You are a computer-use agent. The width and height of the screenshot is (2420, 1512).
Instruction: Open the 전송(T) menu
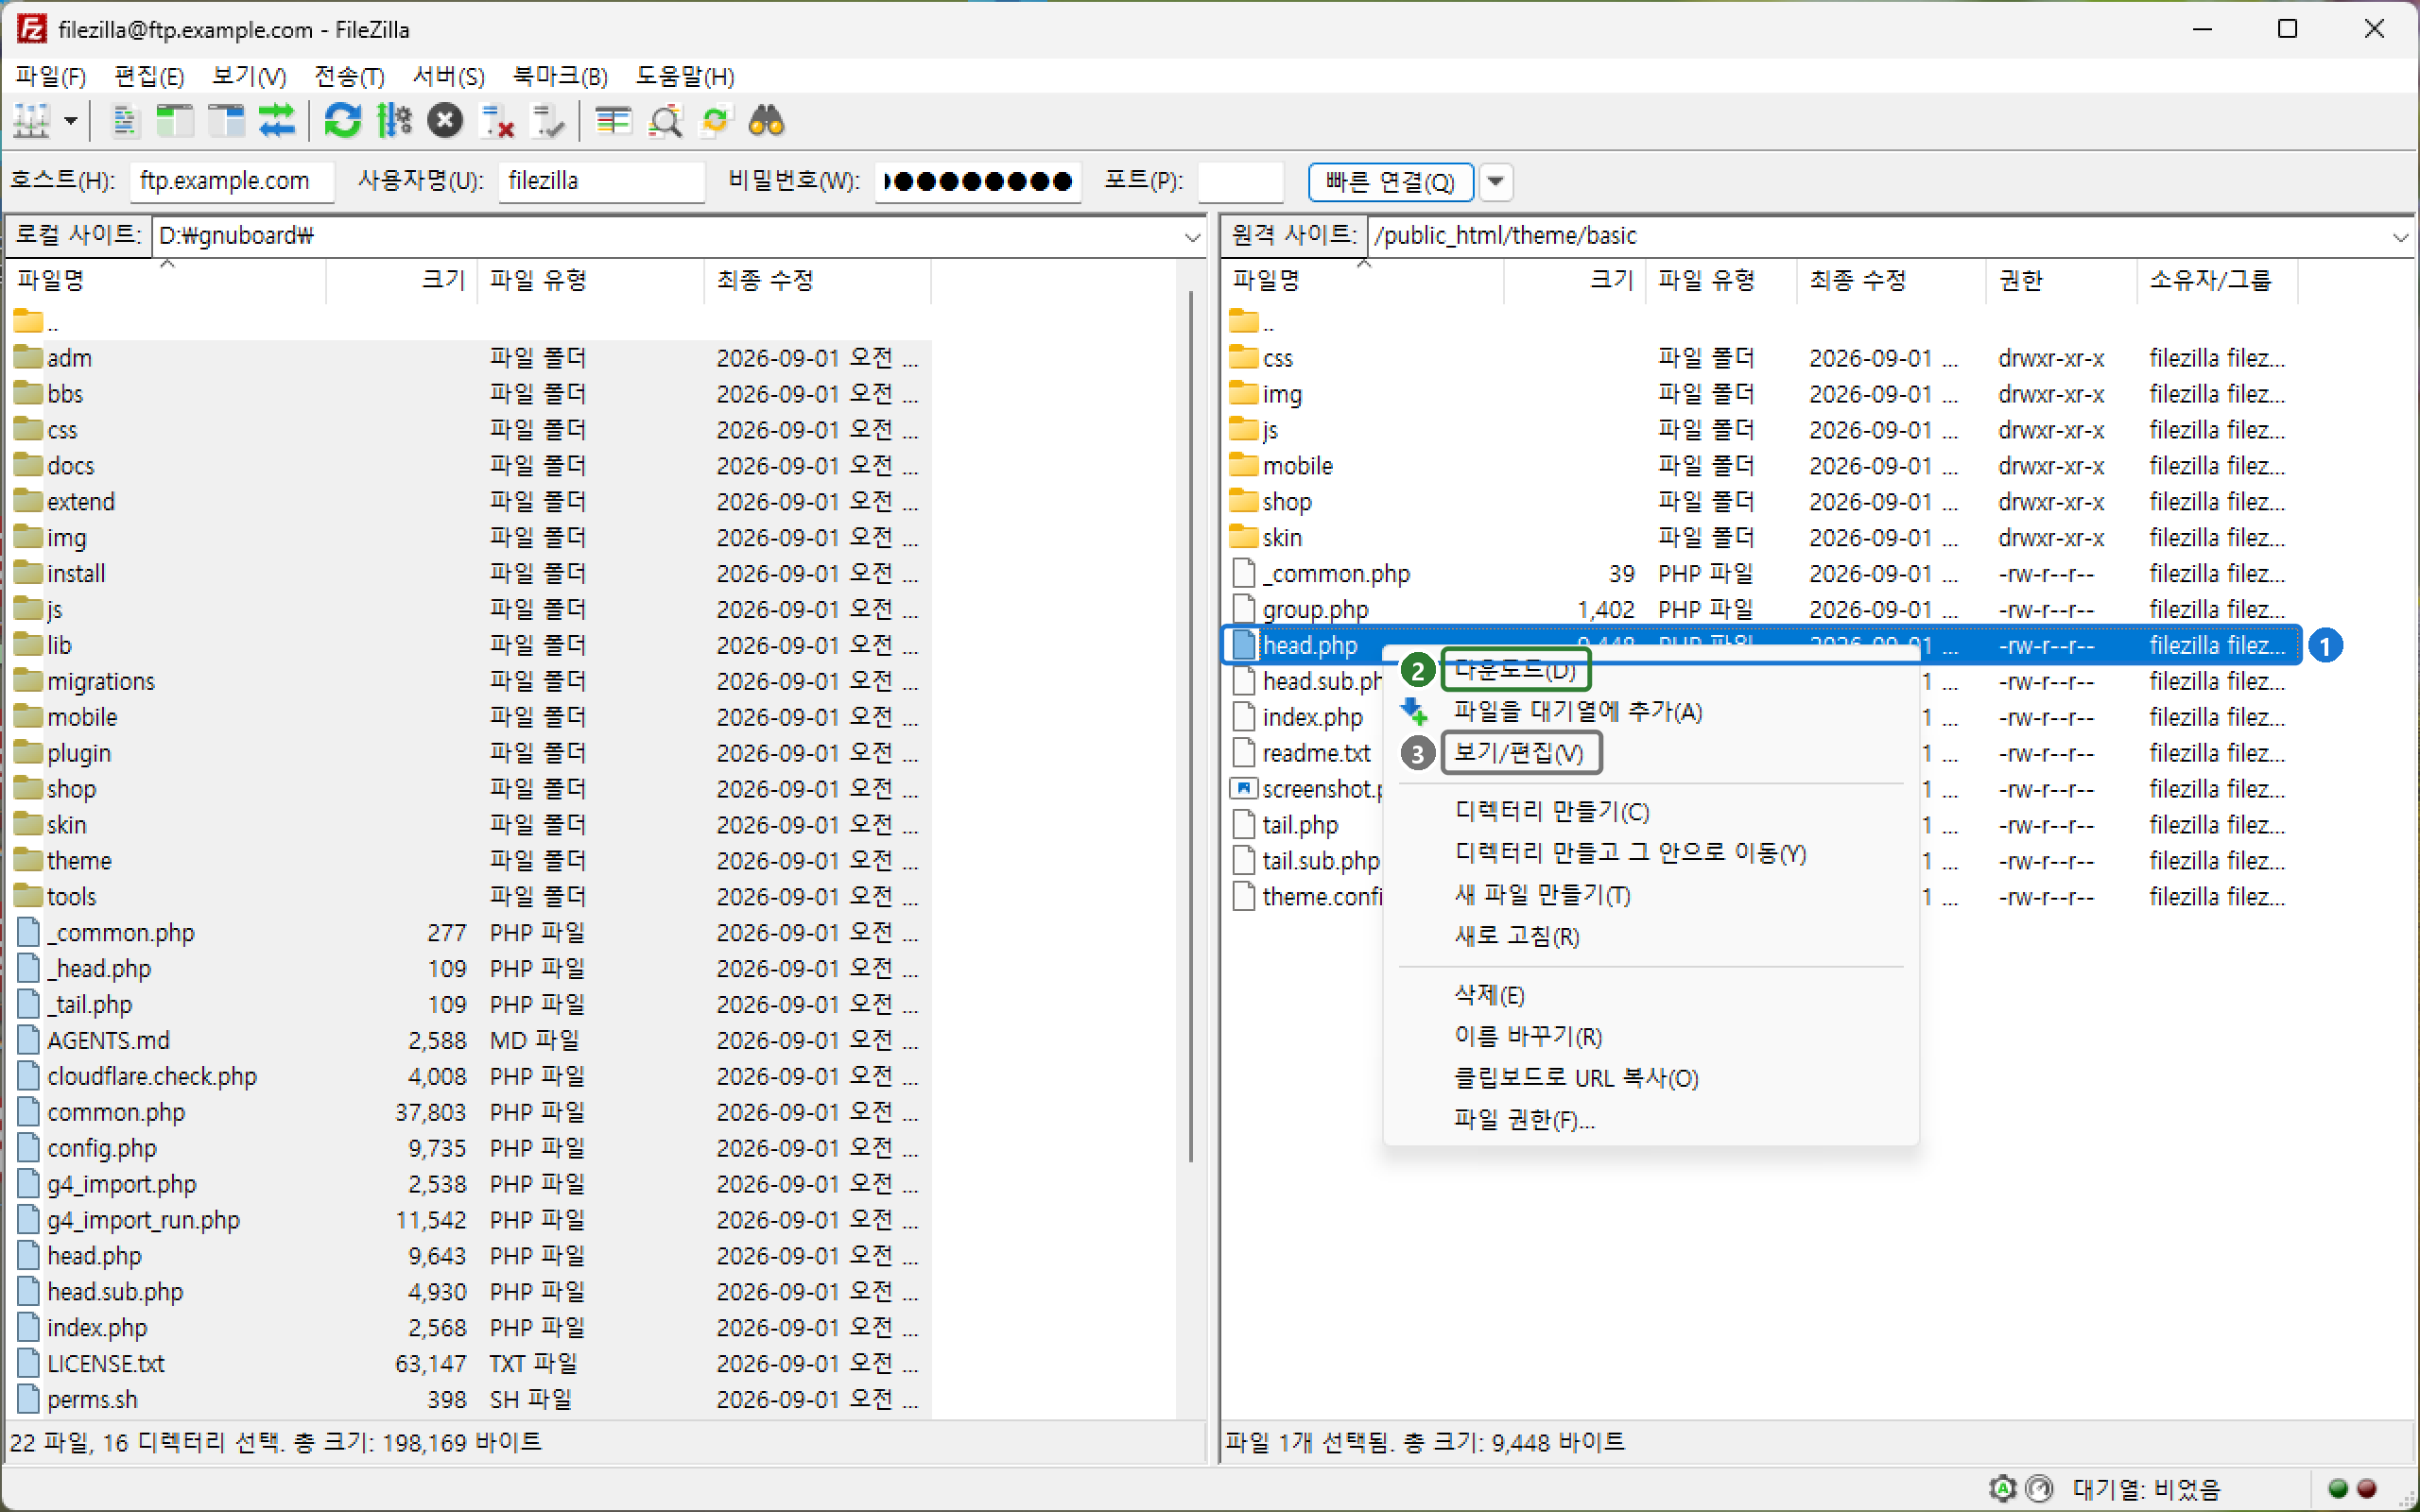point(349,76)
